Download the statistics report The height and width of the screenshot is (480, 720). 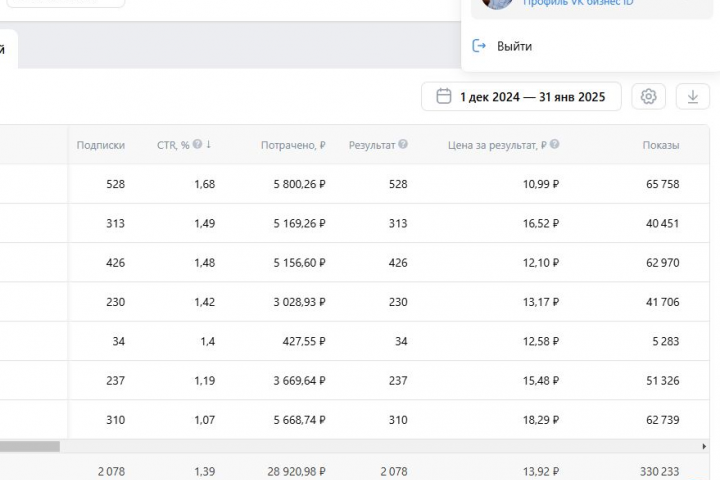click(692, 96)
